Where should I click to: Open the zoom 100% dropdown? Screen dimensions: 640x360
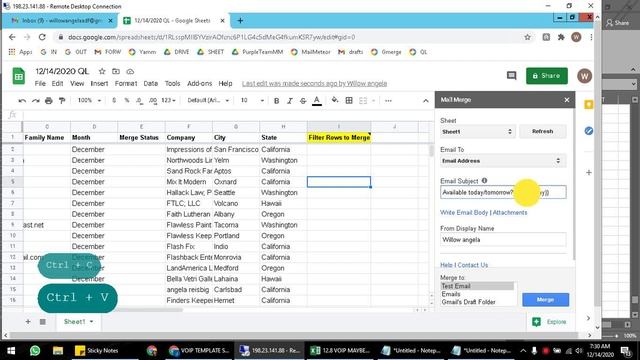tap(89, 100)
